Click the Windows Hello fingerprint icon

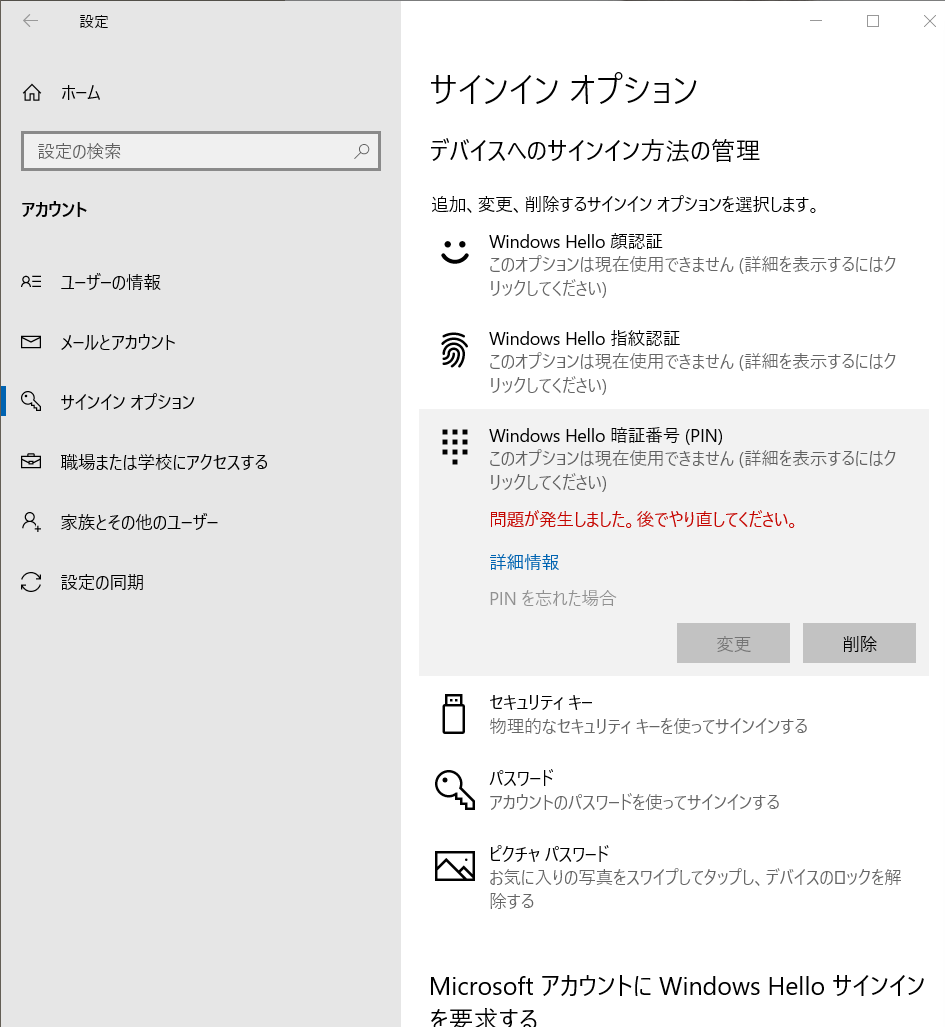tap(454, 350)
